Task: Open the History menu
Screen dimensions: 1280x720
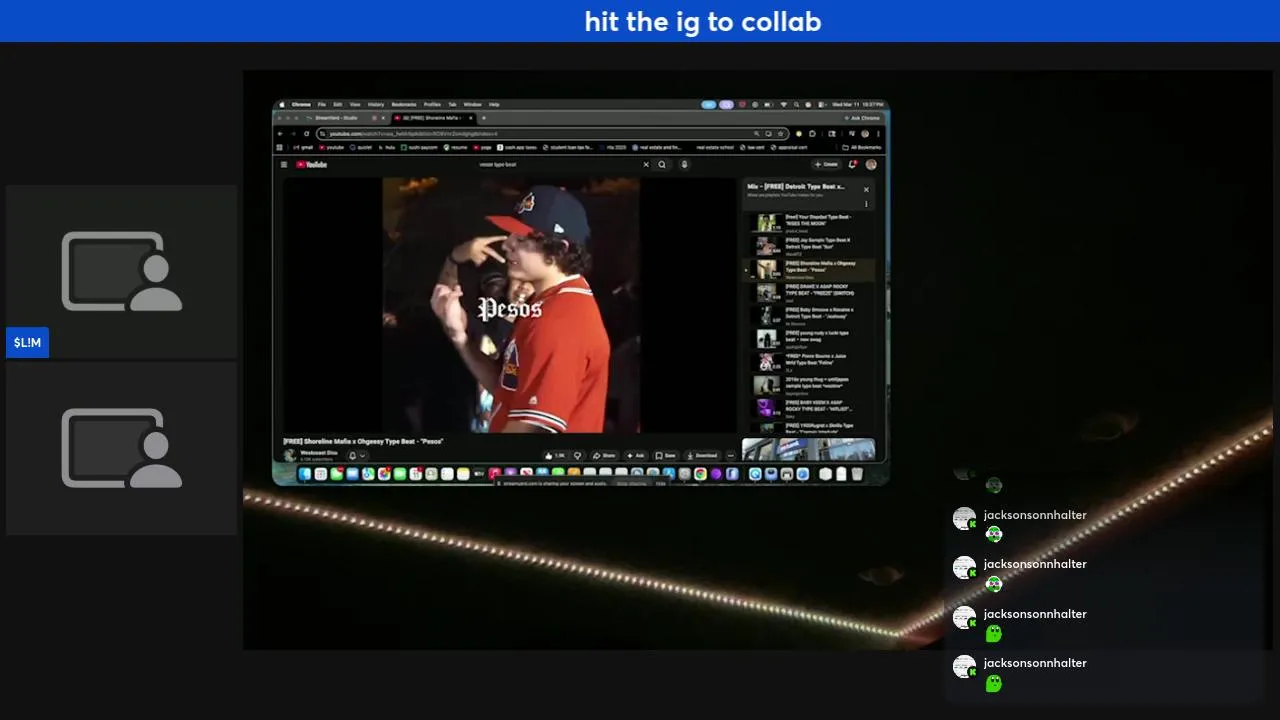Action: coord(376,104)
